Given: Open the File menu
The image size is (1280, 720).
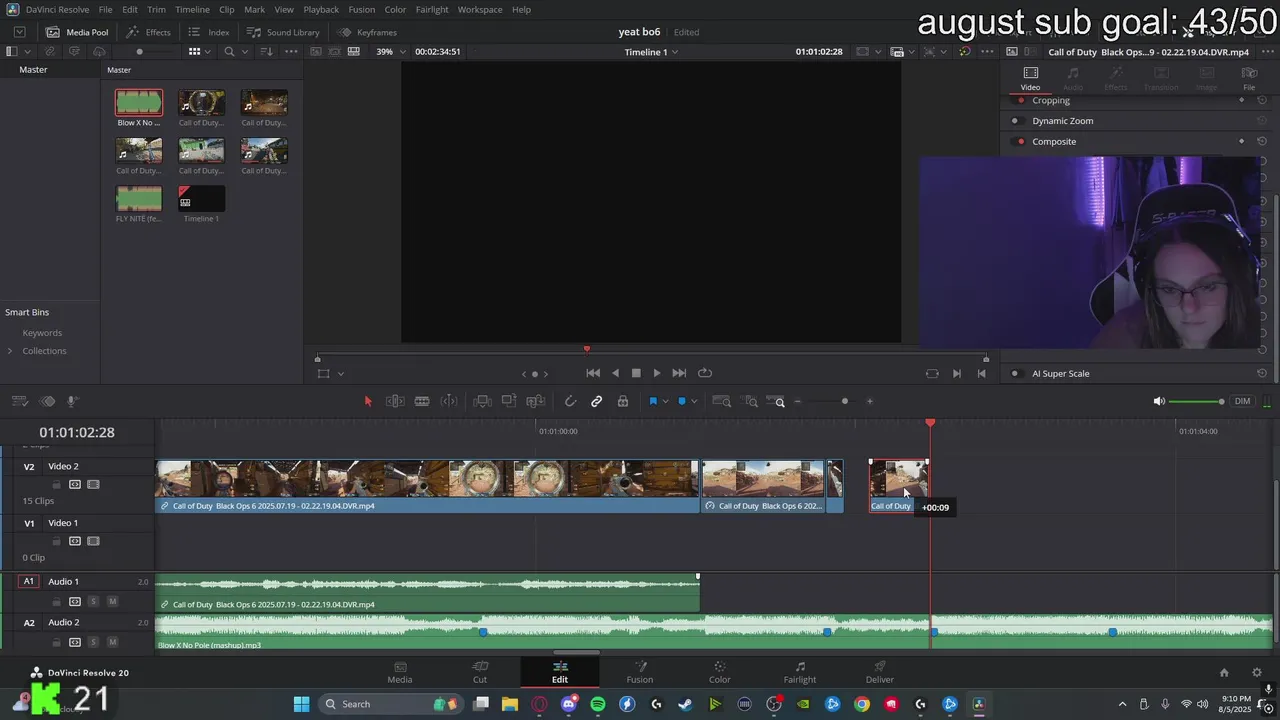Looking at the screenshot, I should click(105, 9).
